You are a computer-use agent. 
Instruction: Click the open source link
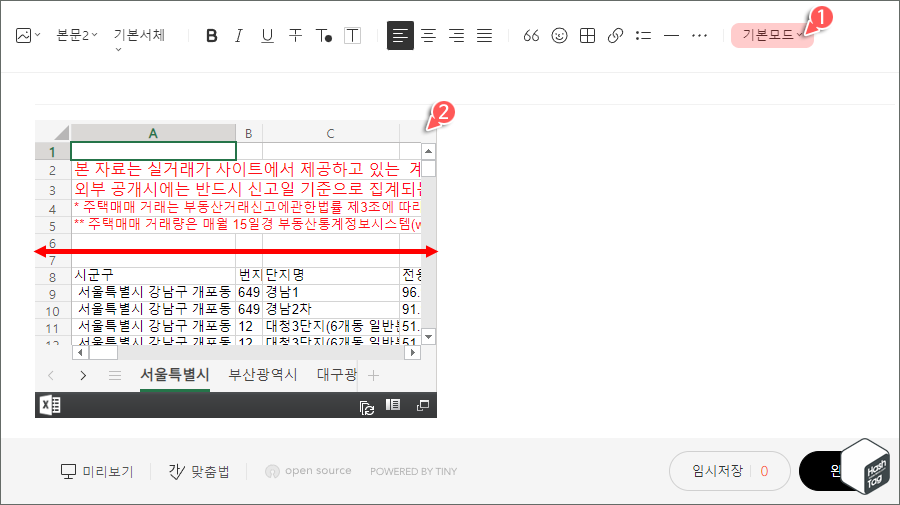click(x=308, y=471)
